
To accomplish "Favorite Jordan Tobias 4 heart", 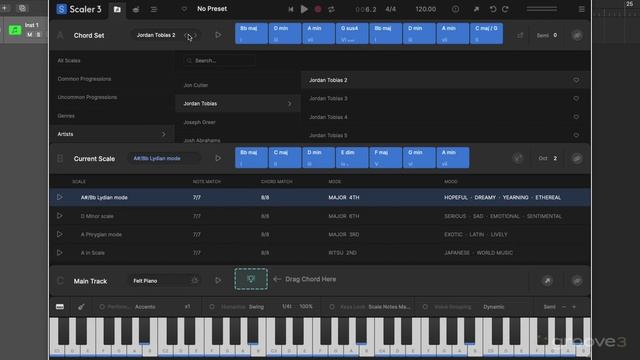I will [x=576, y=117].
